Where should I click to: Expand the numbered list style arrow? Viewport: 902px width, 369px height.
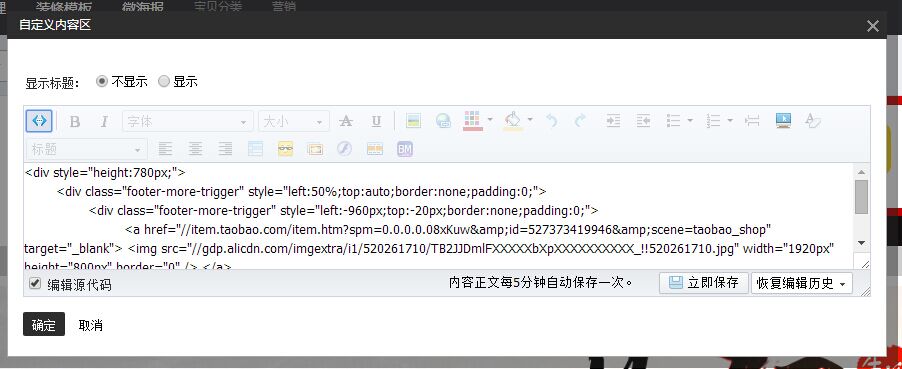(730, 120)
